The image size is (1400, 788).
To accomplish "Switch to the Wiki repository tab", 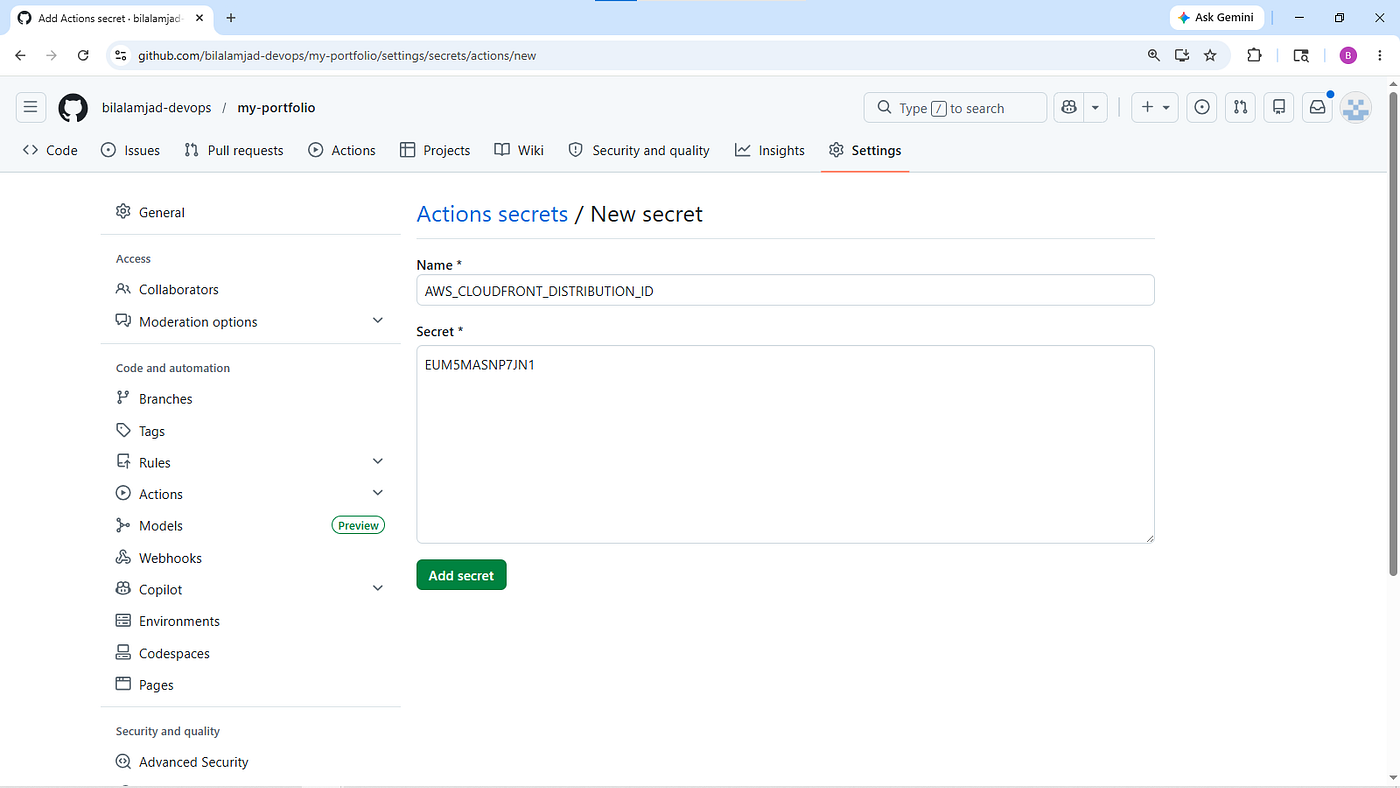I will pos(519,150).
